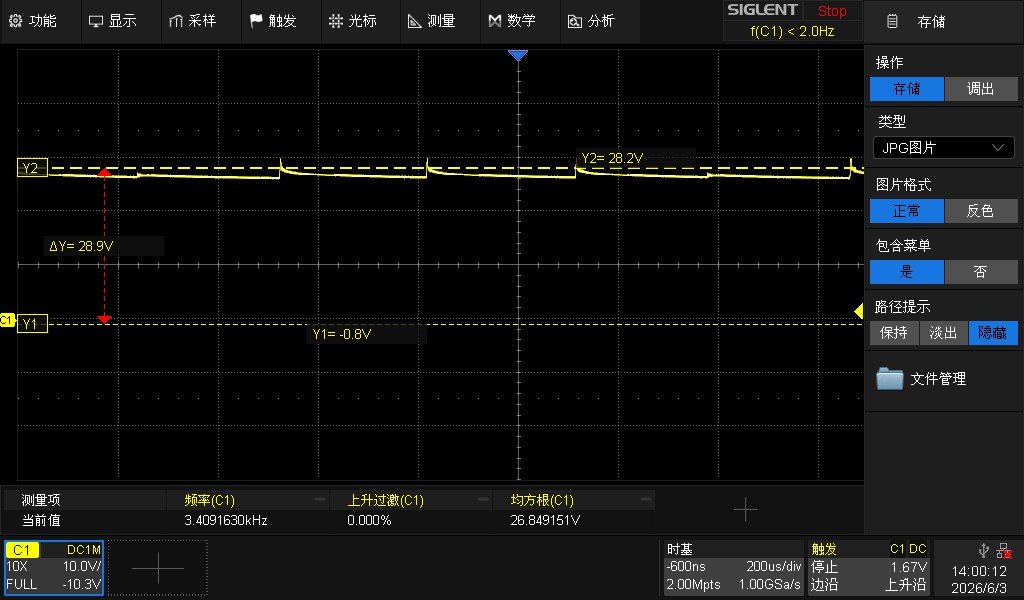Click frequency value 3.4091630kHz
1024x600 pixels.
pyautogui.click(x=226, y=520)
